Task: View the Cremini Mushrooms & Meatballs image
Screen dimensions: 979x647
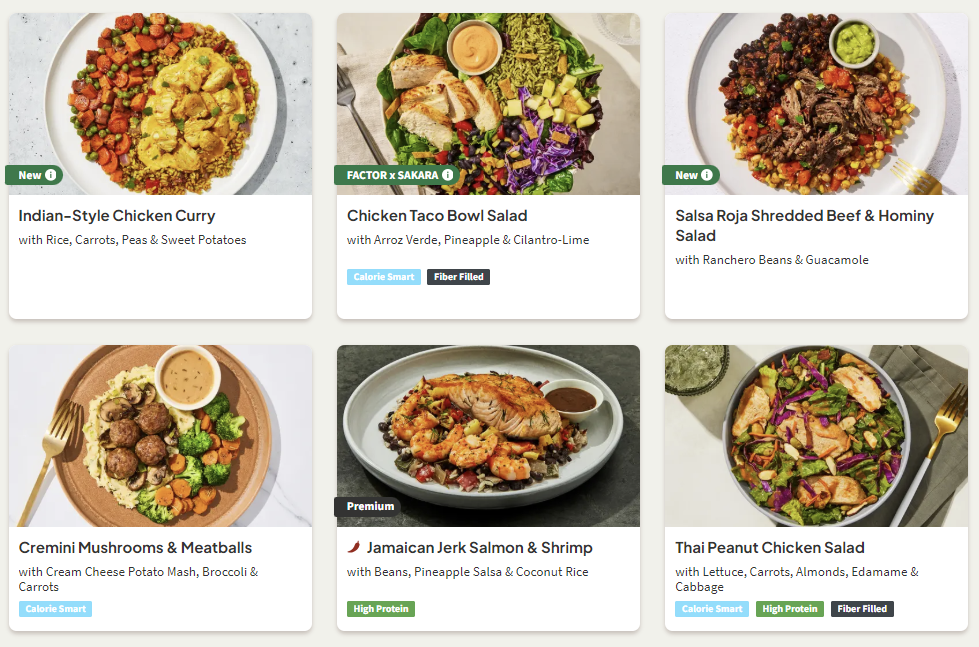Action: coord(160,435)
